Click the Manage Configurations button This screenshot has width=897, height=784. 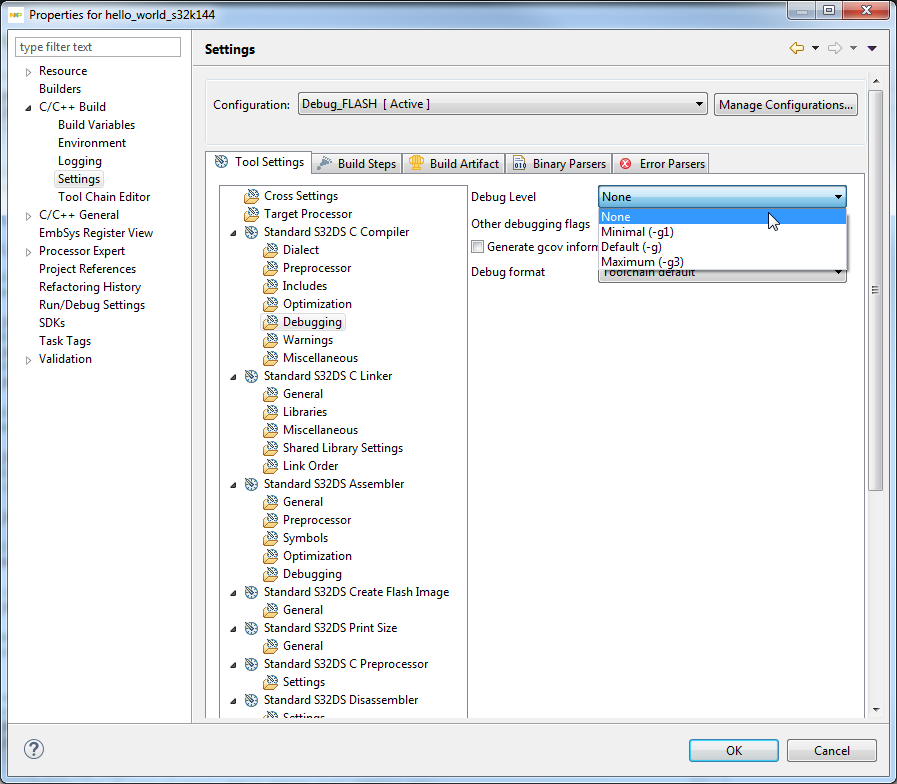coord(784,104)
